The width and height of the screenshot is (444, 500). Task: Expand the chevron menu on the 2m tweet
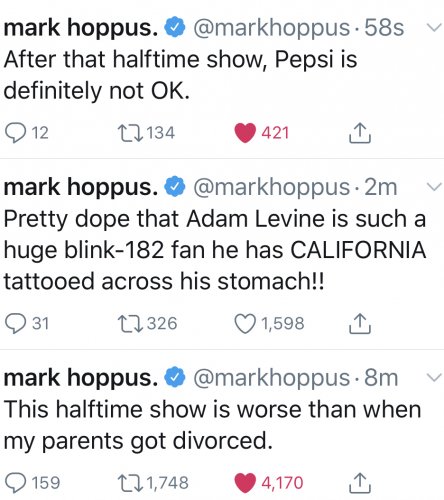tap(434, 187)
